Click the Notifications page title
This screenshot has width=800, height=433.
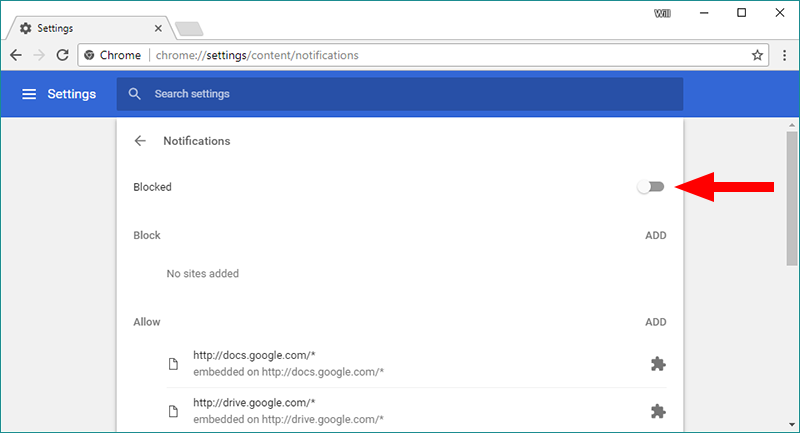[196, 141]
